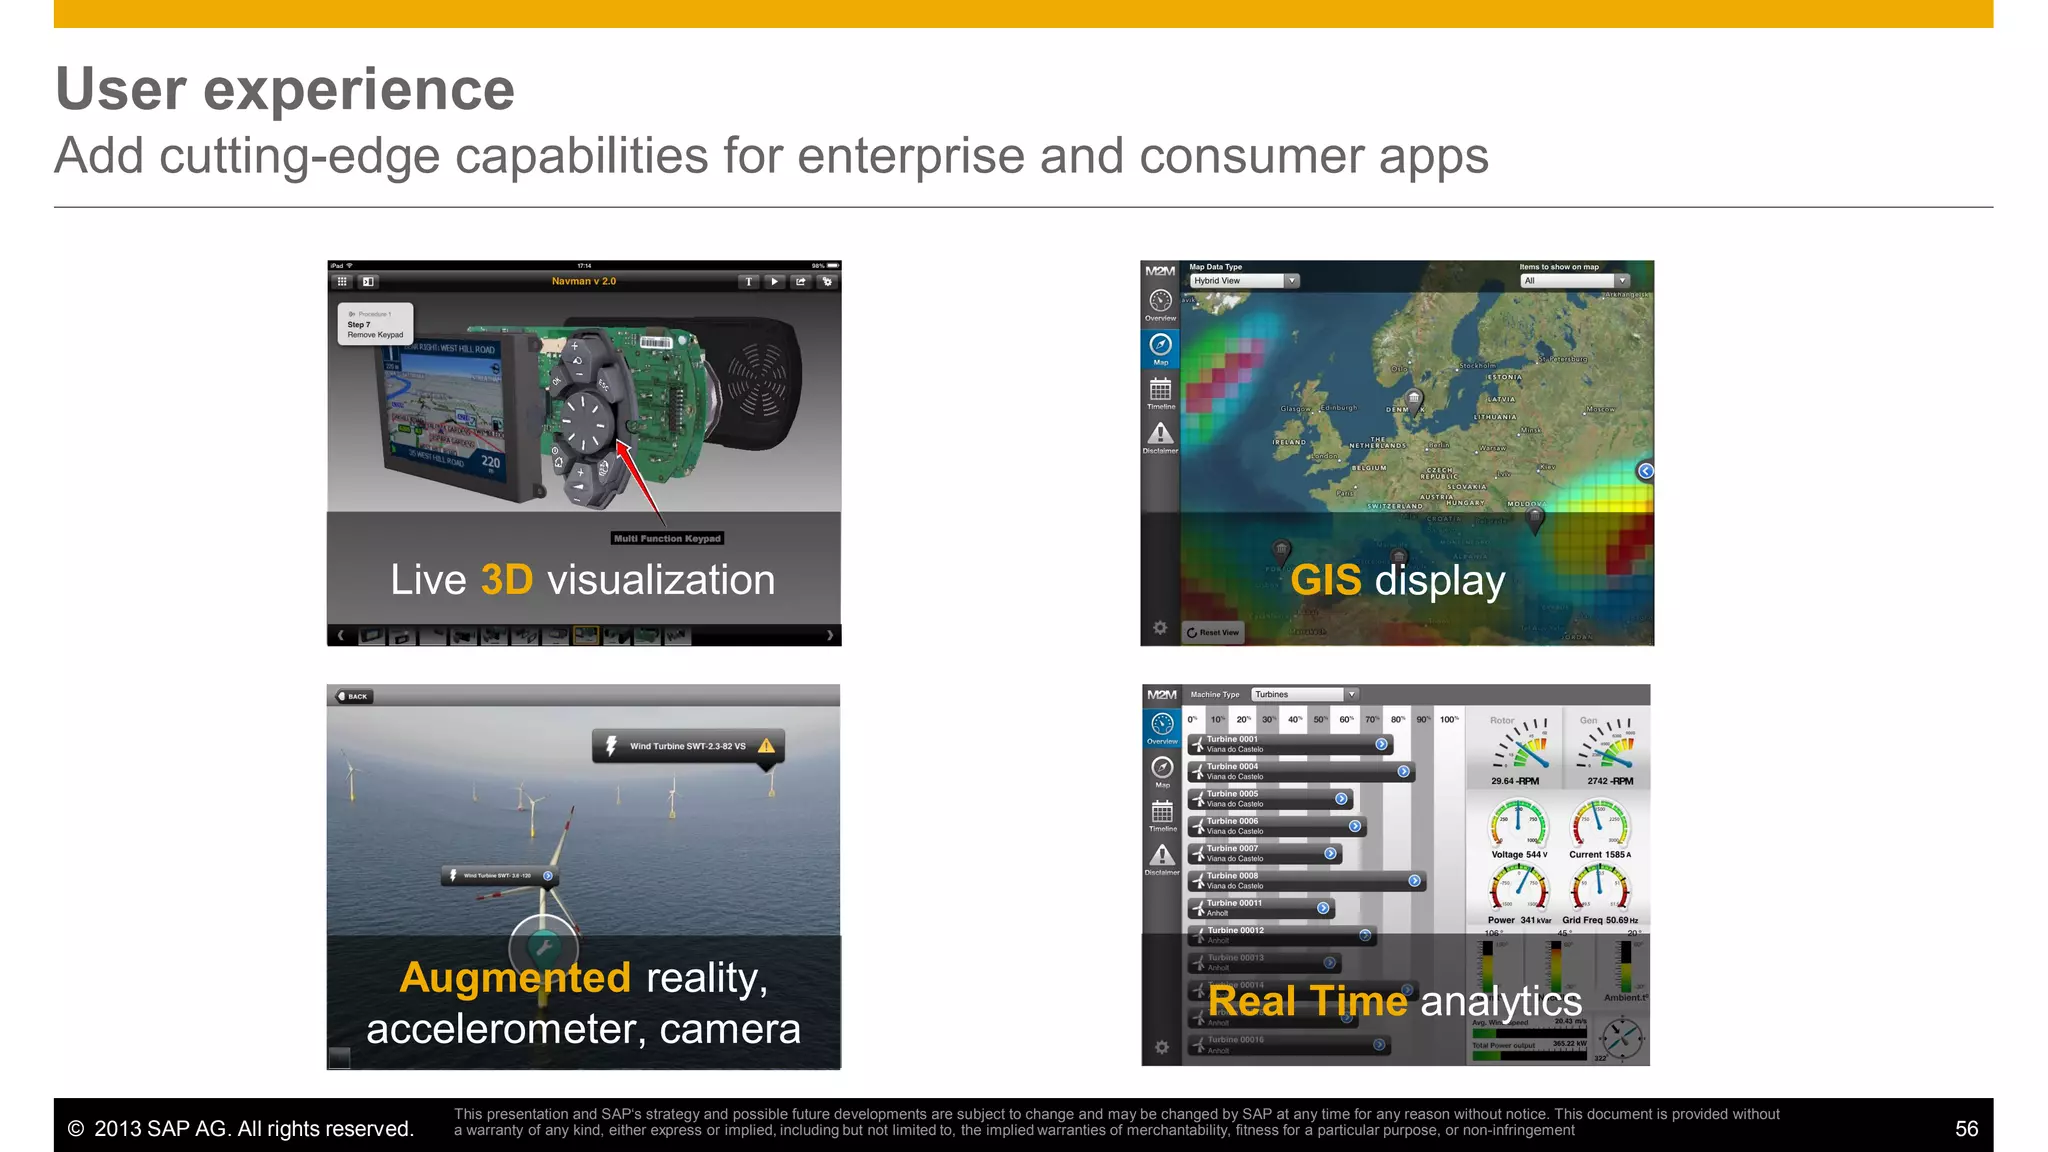Viewport: 2048px width, 1152px height.
Task: Click the share icon in Navman viewer
Action: coord(801,282)
